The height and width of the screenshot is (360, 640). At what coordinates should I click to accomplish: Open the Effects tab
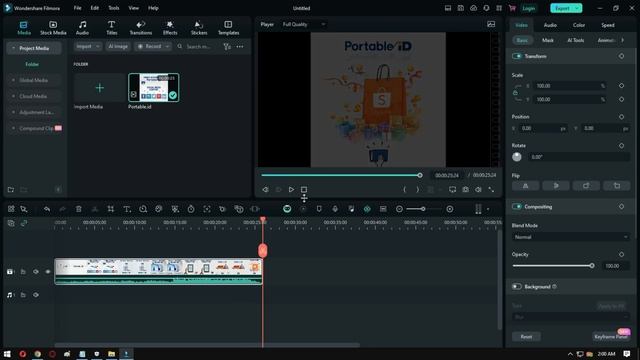point(170,28)
